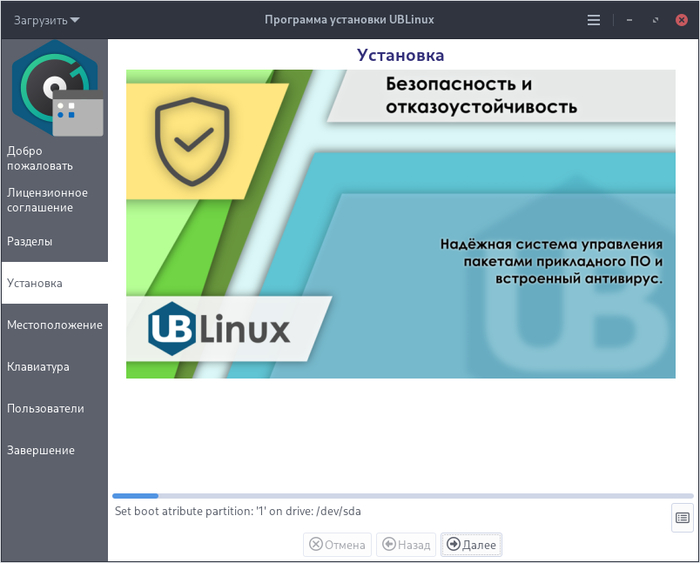
Task: Go to the Разделы step
Action: pyautogui.click(x=54, y=242)
